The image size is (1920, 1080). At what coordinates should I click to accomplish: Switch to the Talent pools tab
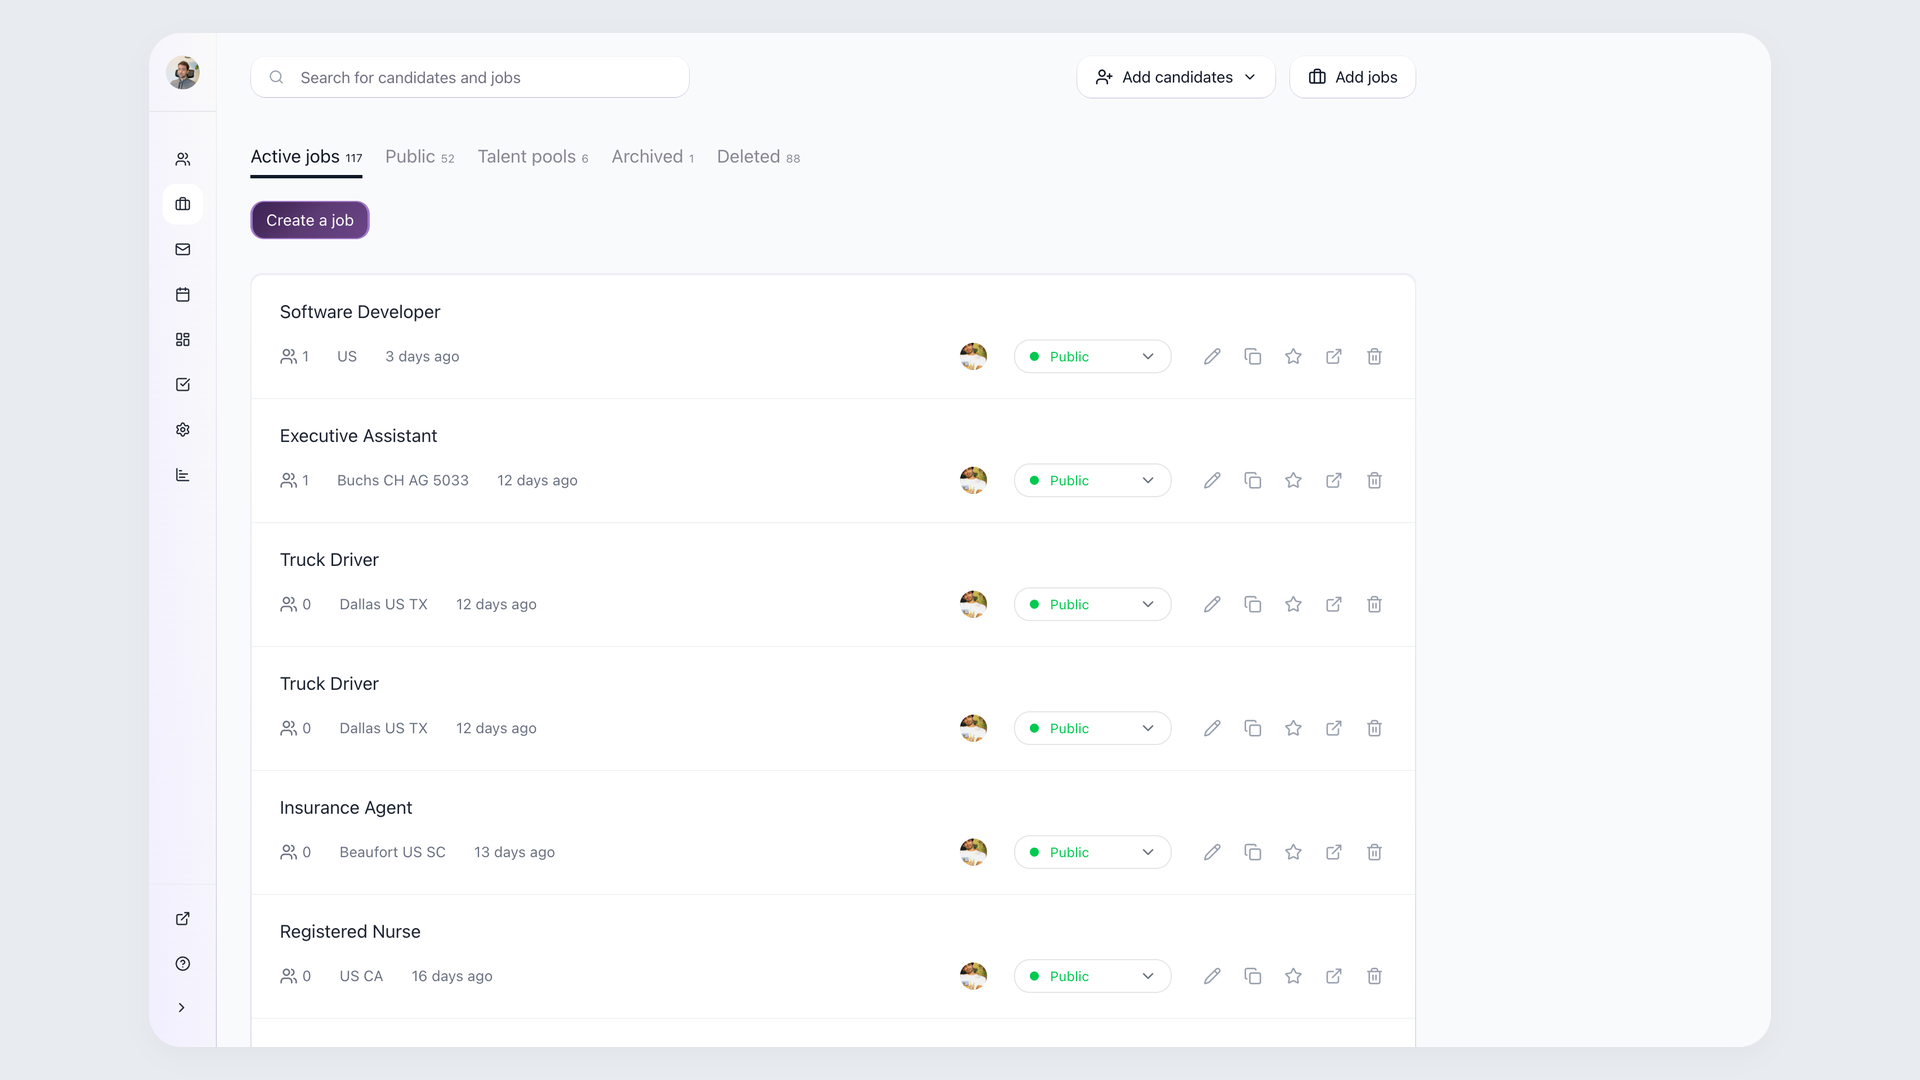(x=533, y=157)
